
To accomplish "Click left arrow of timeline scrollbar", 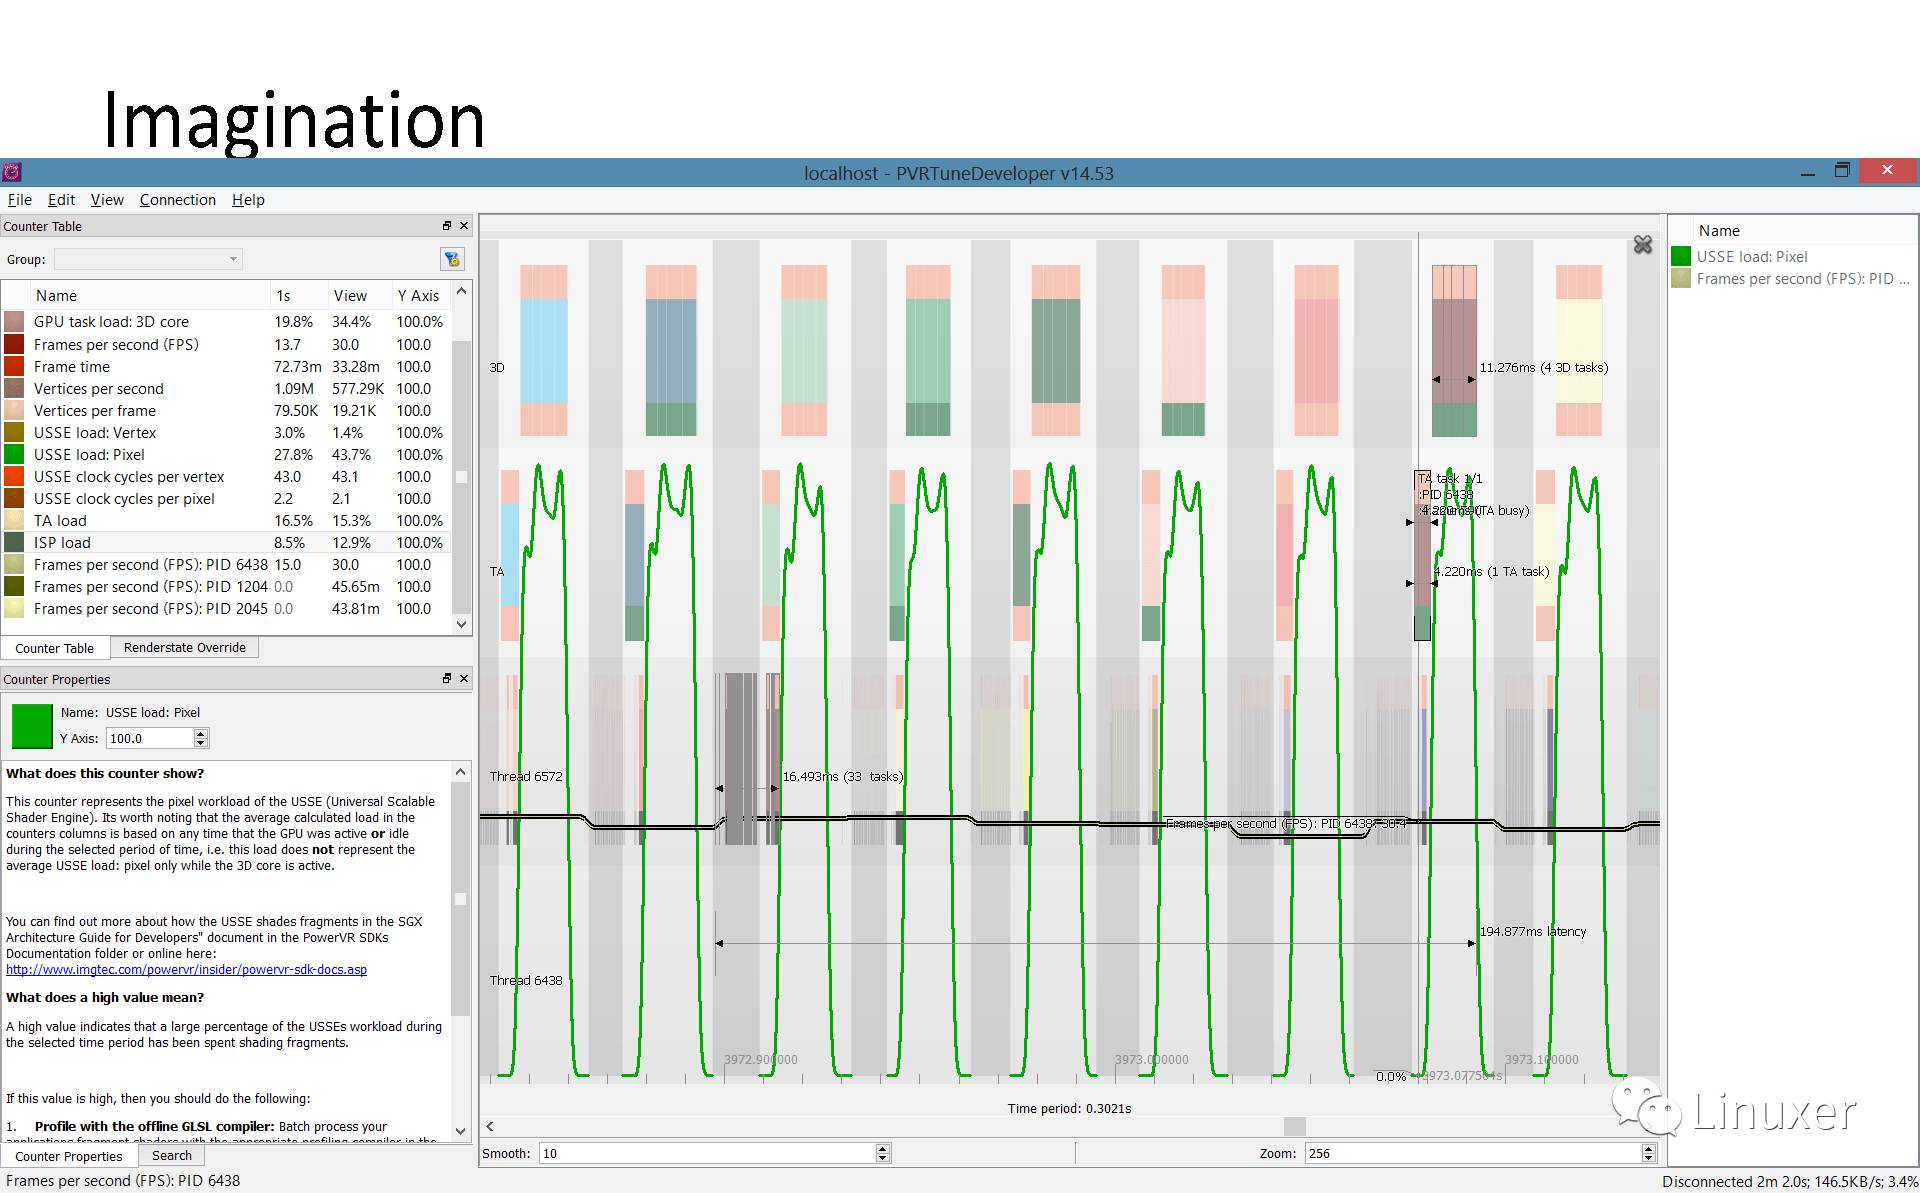I will click(490, 1126).
